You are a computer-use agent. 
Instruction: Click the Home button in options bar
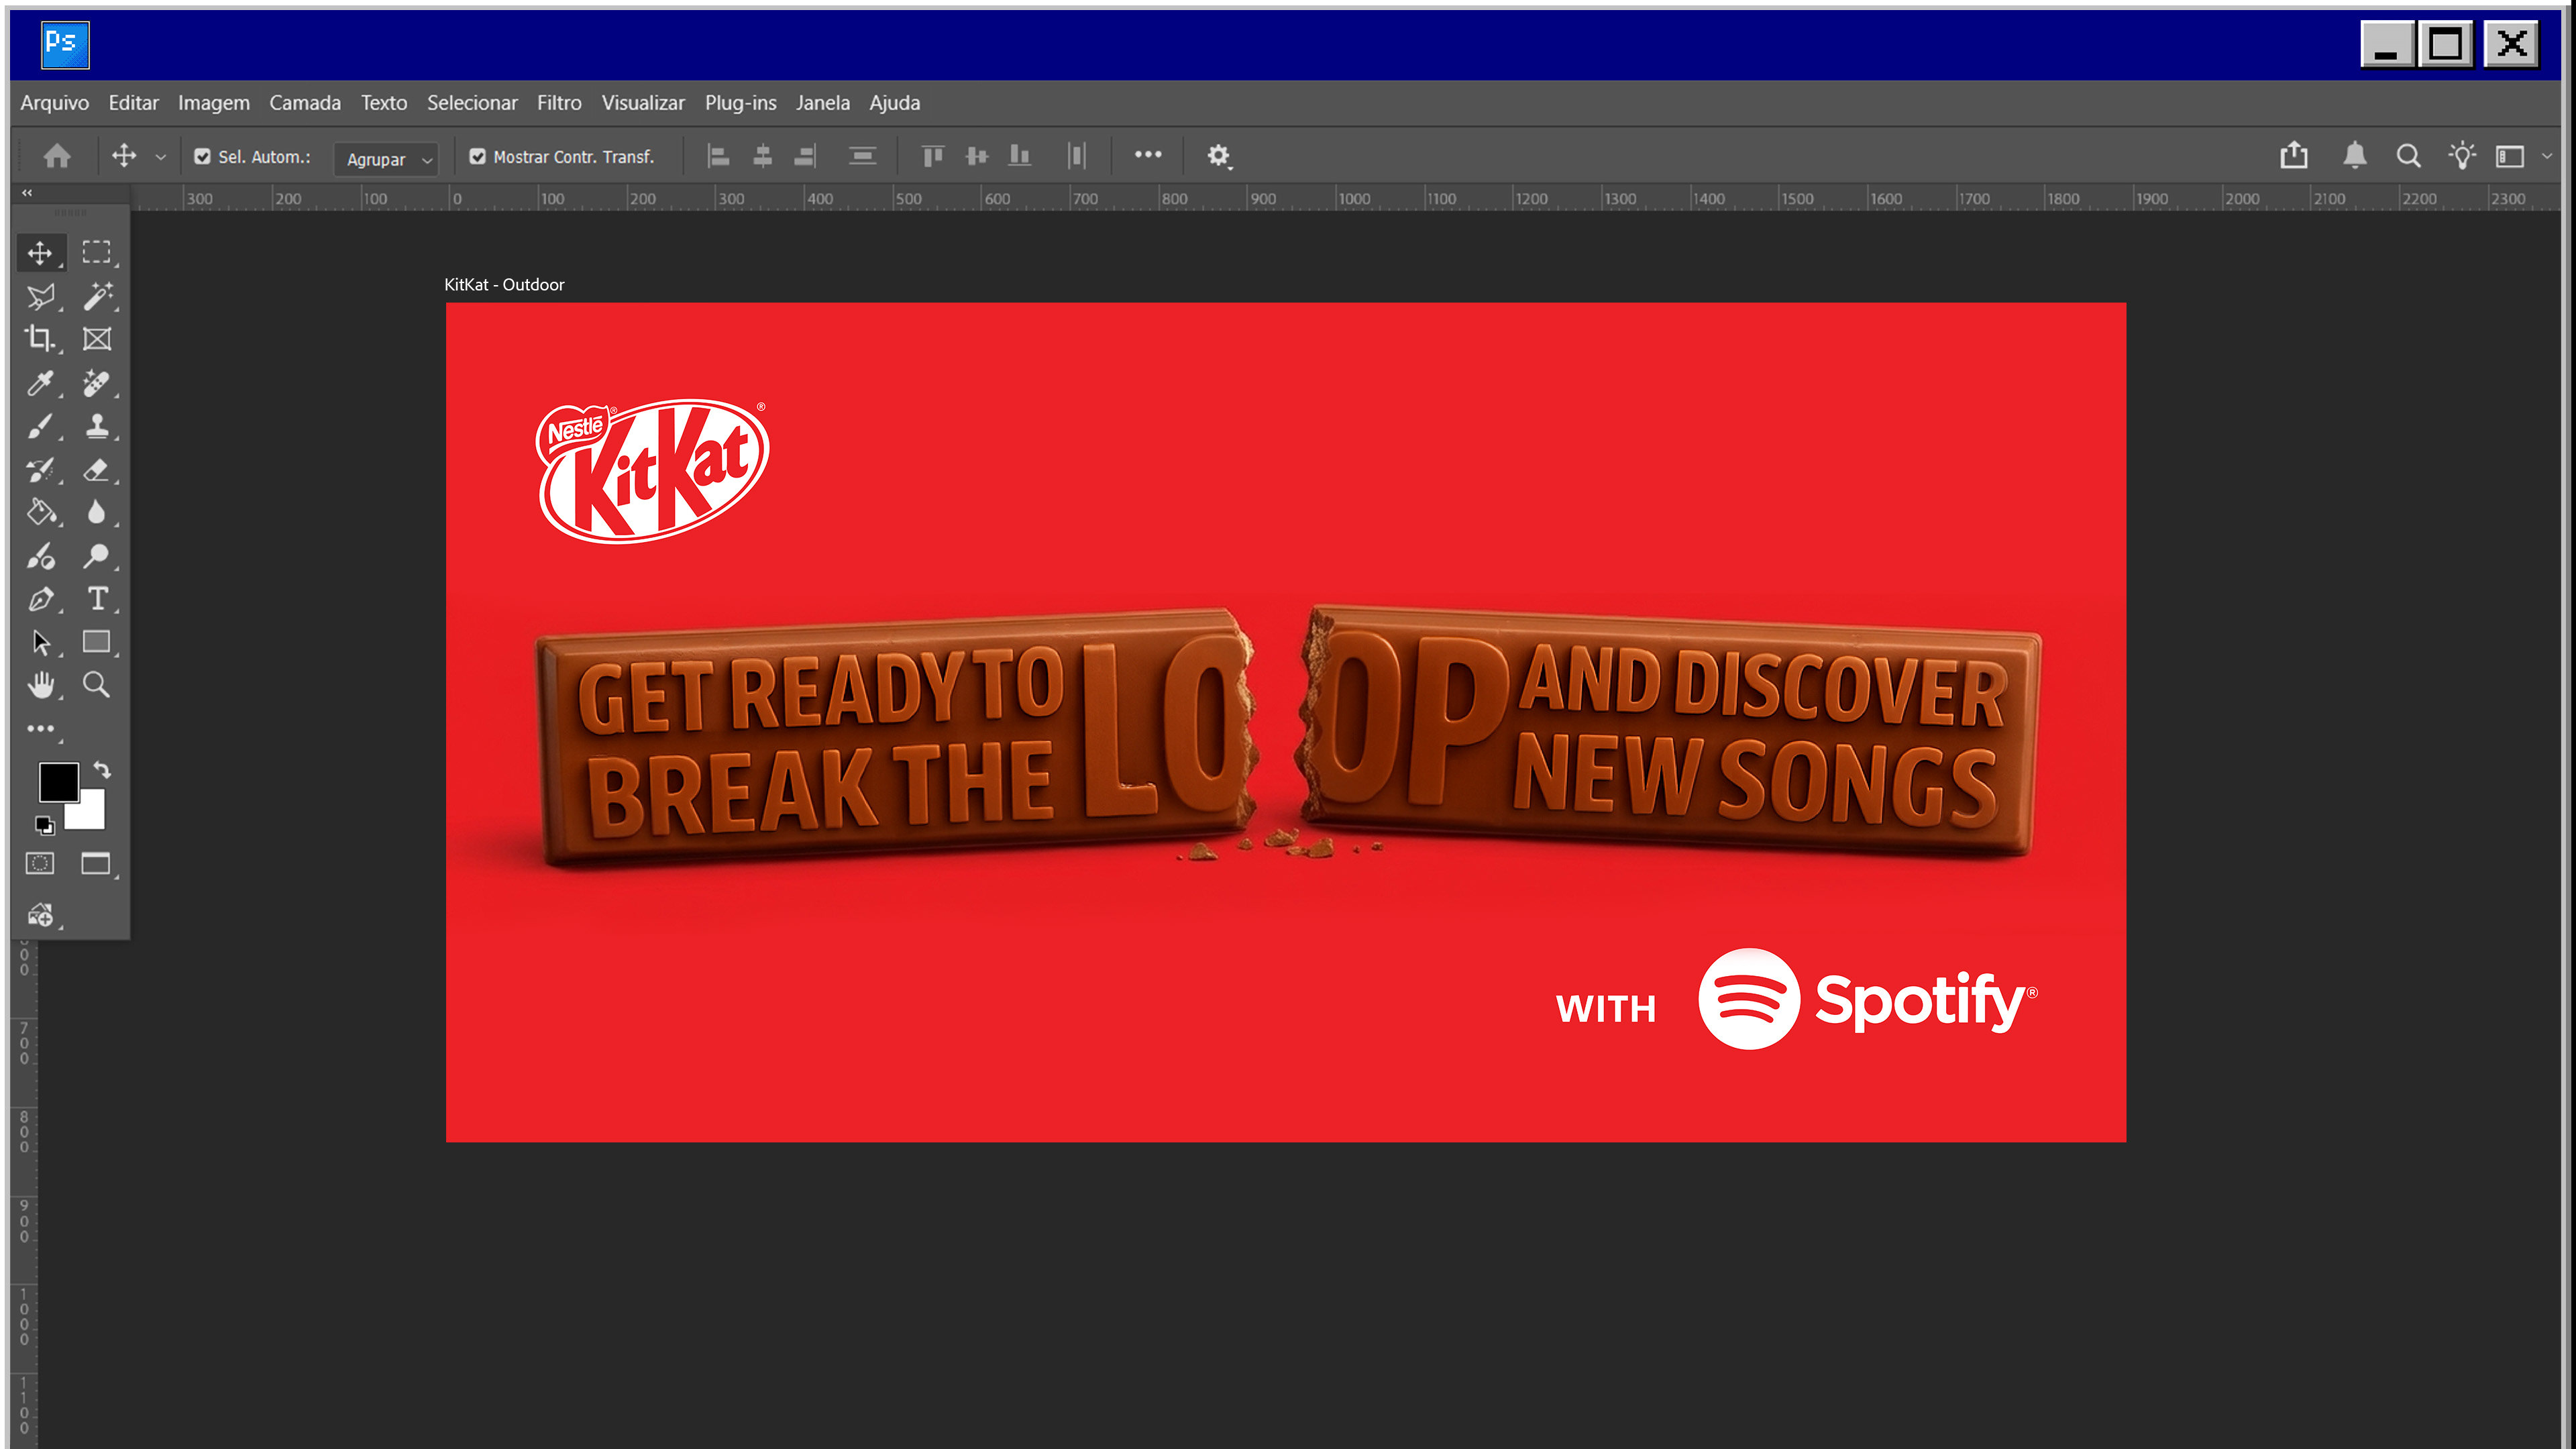coord(57,156)
